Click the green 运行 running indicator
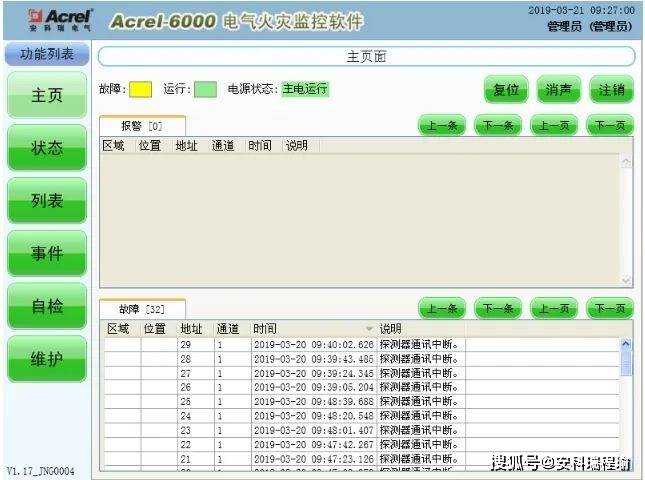645x480 pixels. (x=205, y=89)
